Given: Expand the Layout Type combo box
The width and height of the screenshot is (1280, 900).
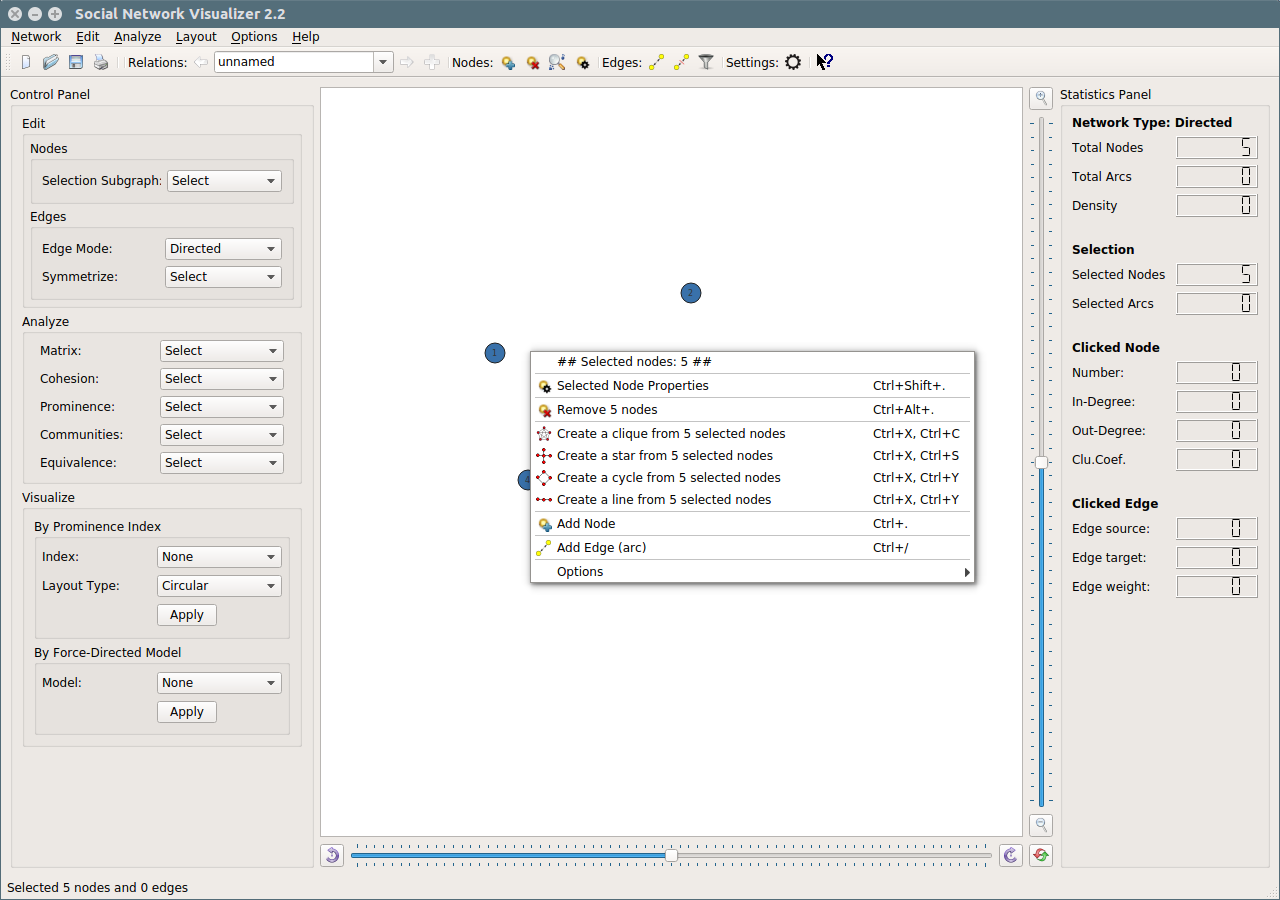Looking at the screenshot, I should pos(219,586).
